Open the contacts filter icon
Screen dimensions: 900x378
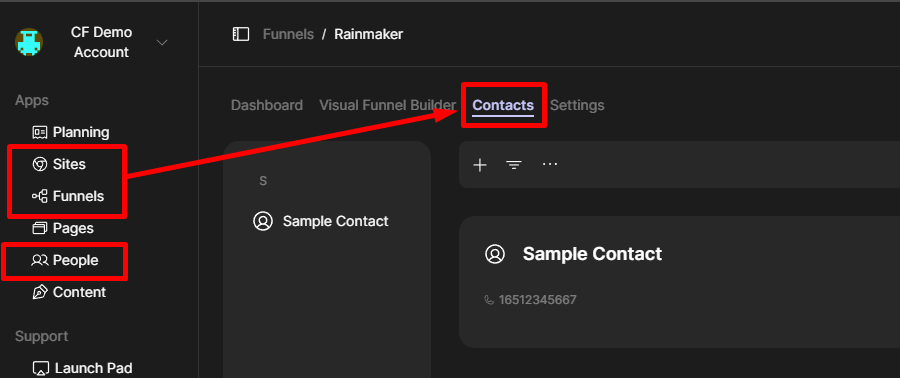coord(514,165)
